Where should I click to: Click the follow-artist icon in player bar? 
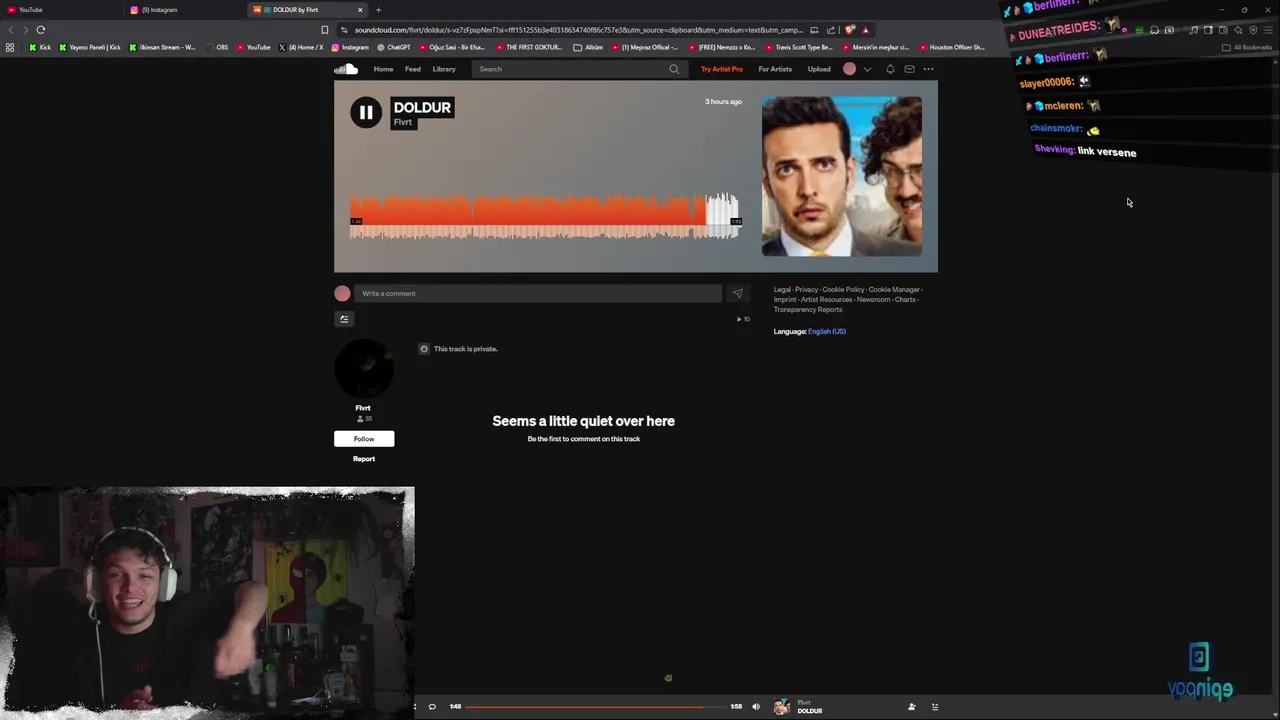click(x=911, y=707)
